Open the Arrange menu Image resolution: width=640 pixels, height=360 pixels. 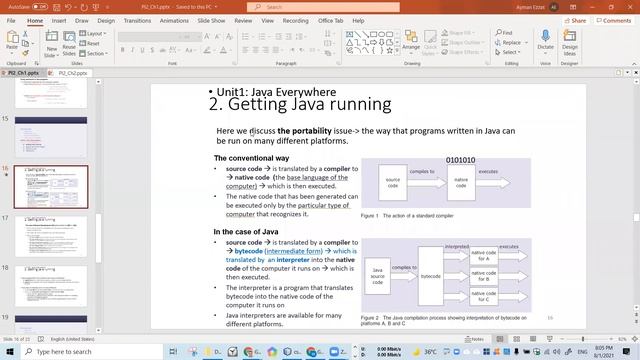(411, 43)
